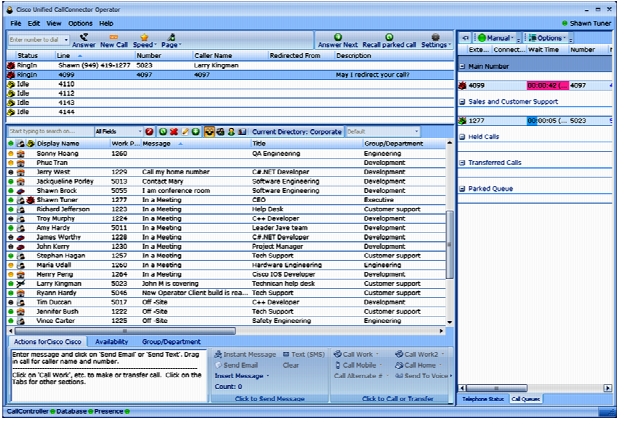Click idle phone icon for line 4110

coord(11,84)
